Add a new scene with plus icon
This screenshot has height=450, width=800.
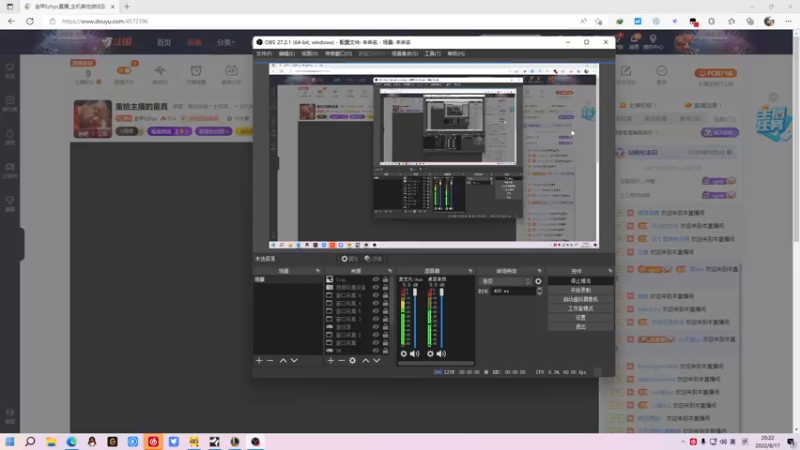(x=259, y=361)
